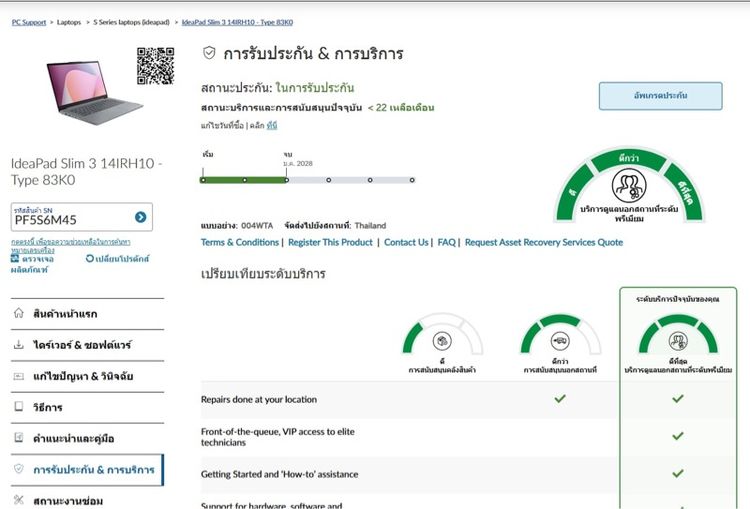The image size is (750, 509).
Task: Click the troubleshoot & diagnose sidebar icon
Action: [19, 376]
